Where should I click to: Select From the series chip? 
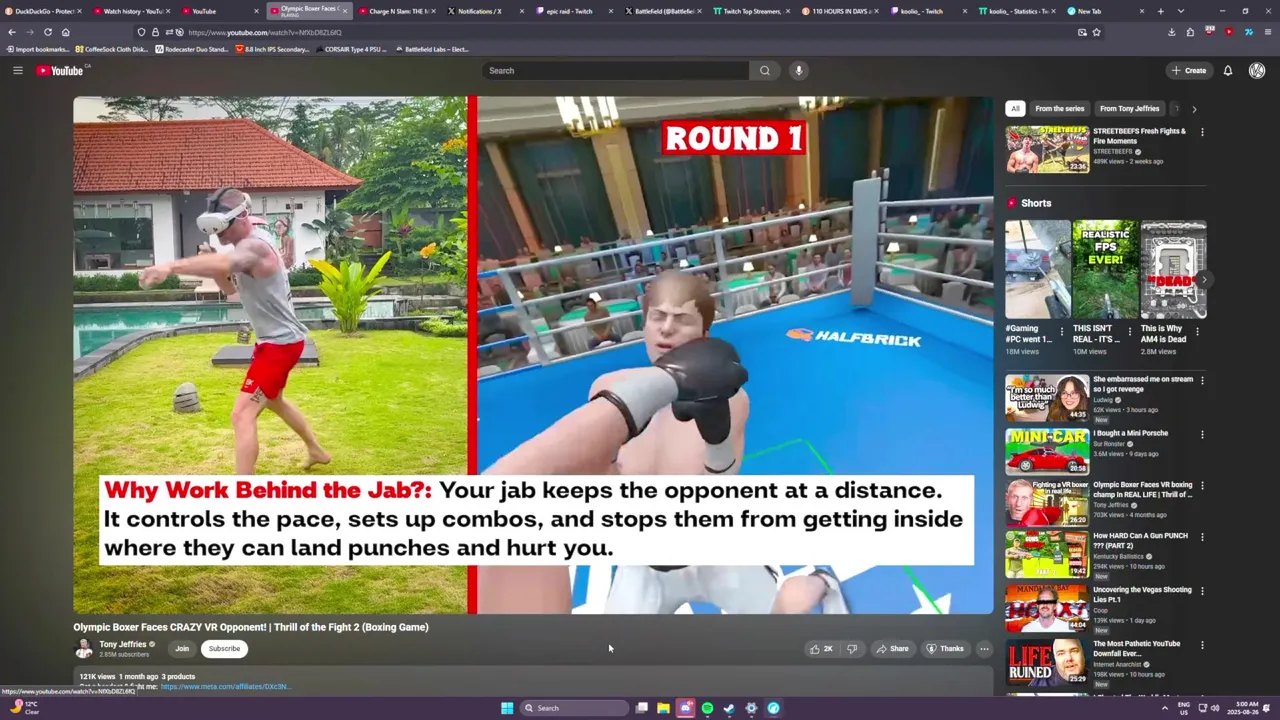(x=1059, y=108)
